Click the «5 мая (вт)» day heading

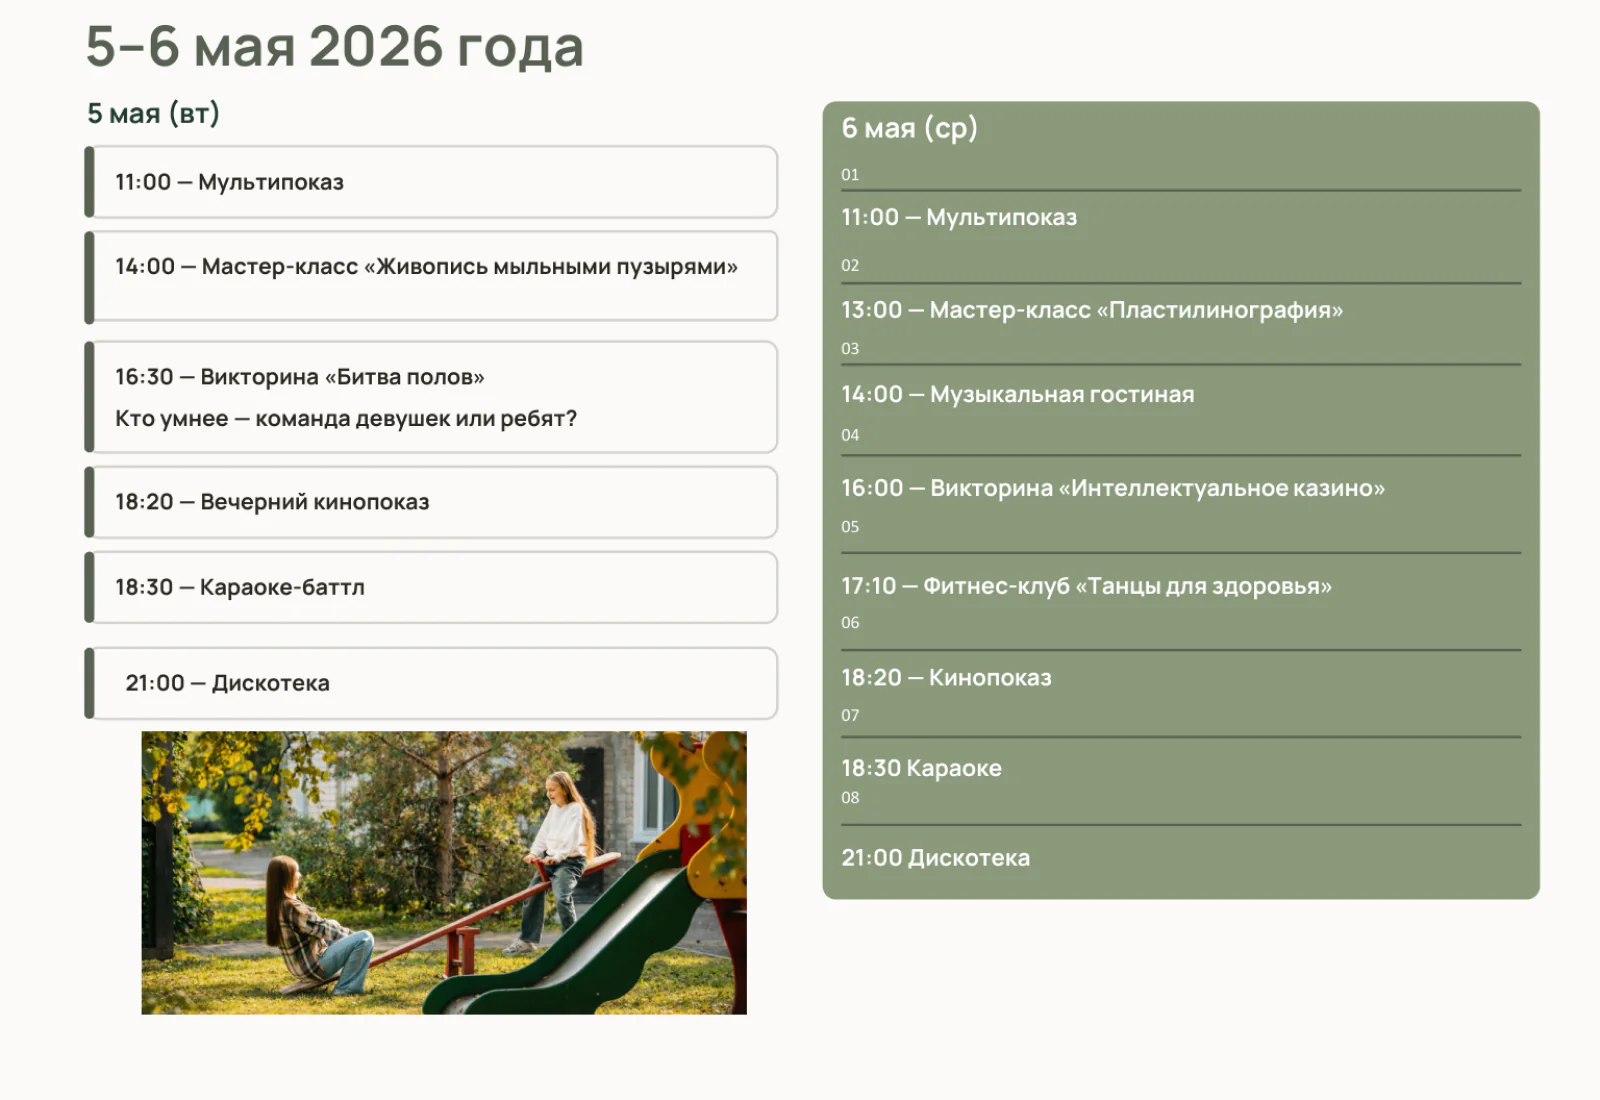click(153, 113)
